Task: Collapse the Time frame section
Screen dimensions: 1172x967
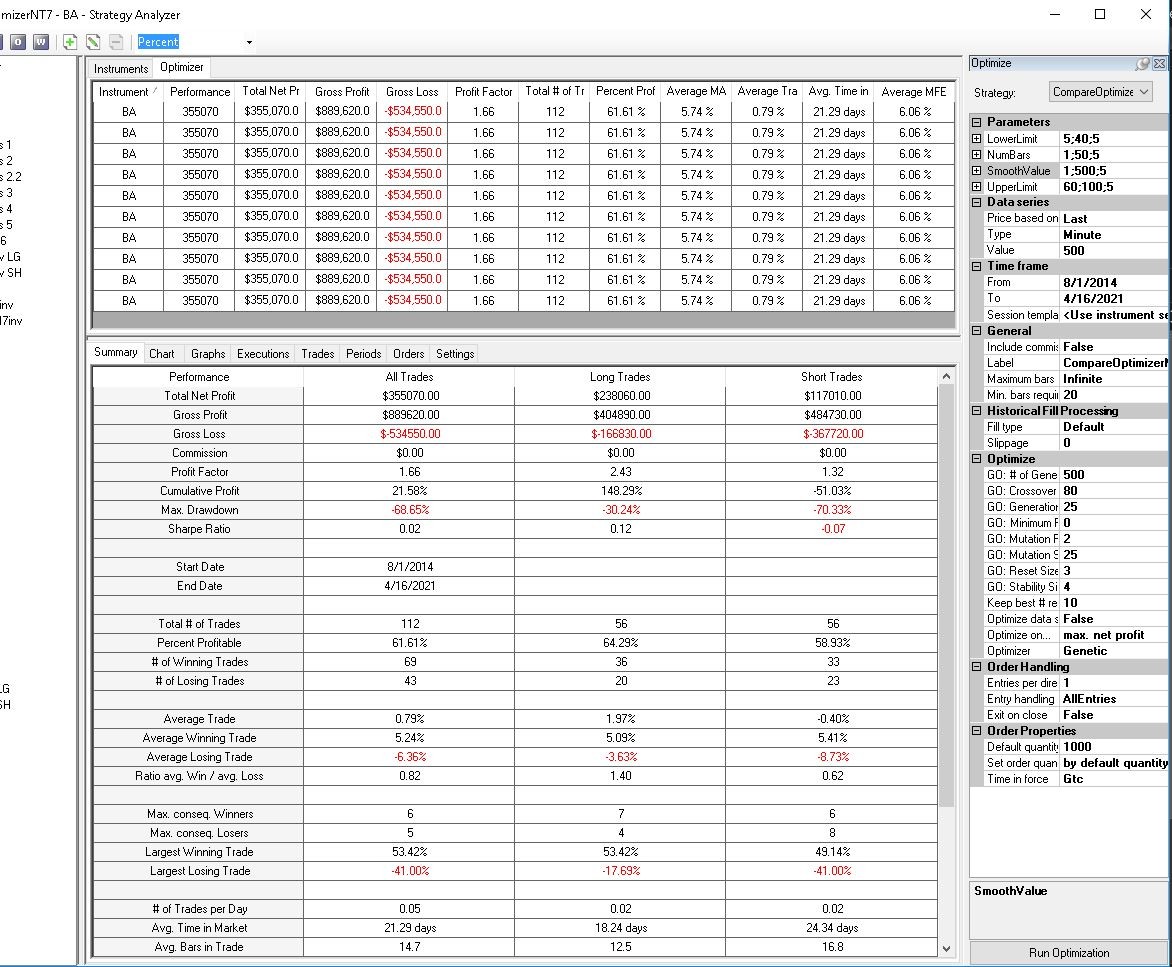Action: point(976,266)
